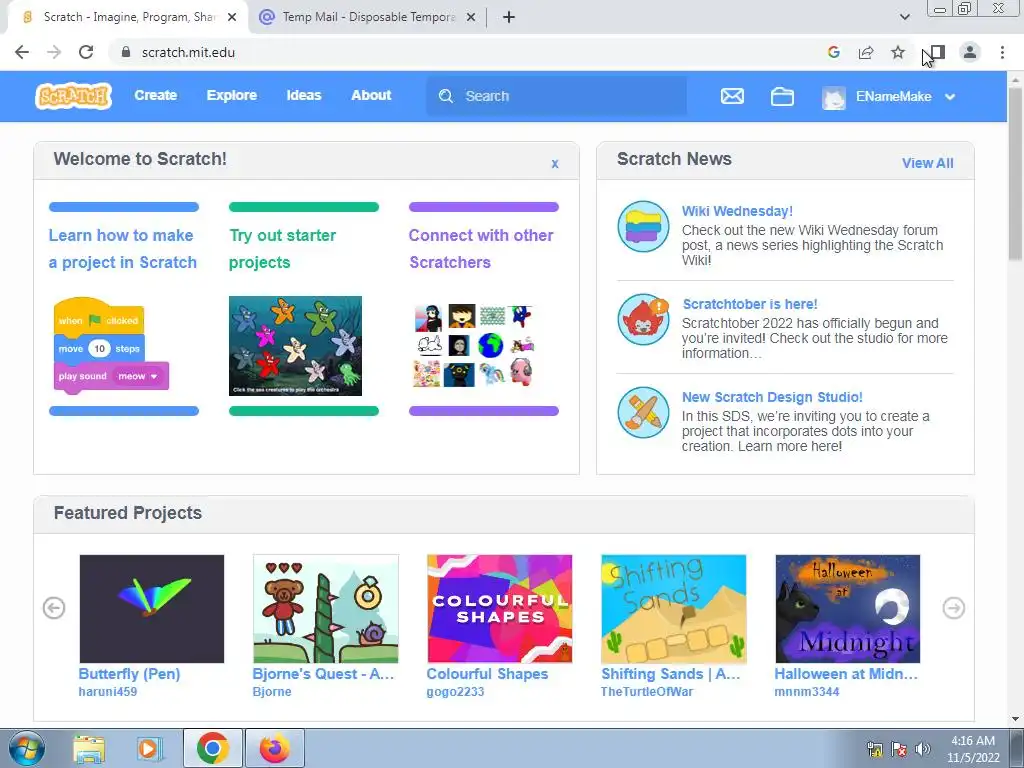The height and width of the screenshot is (768, 1024).
Task: Open Create in Scratch navbar
Action: click(155, 95)
